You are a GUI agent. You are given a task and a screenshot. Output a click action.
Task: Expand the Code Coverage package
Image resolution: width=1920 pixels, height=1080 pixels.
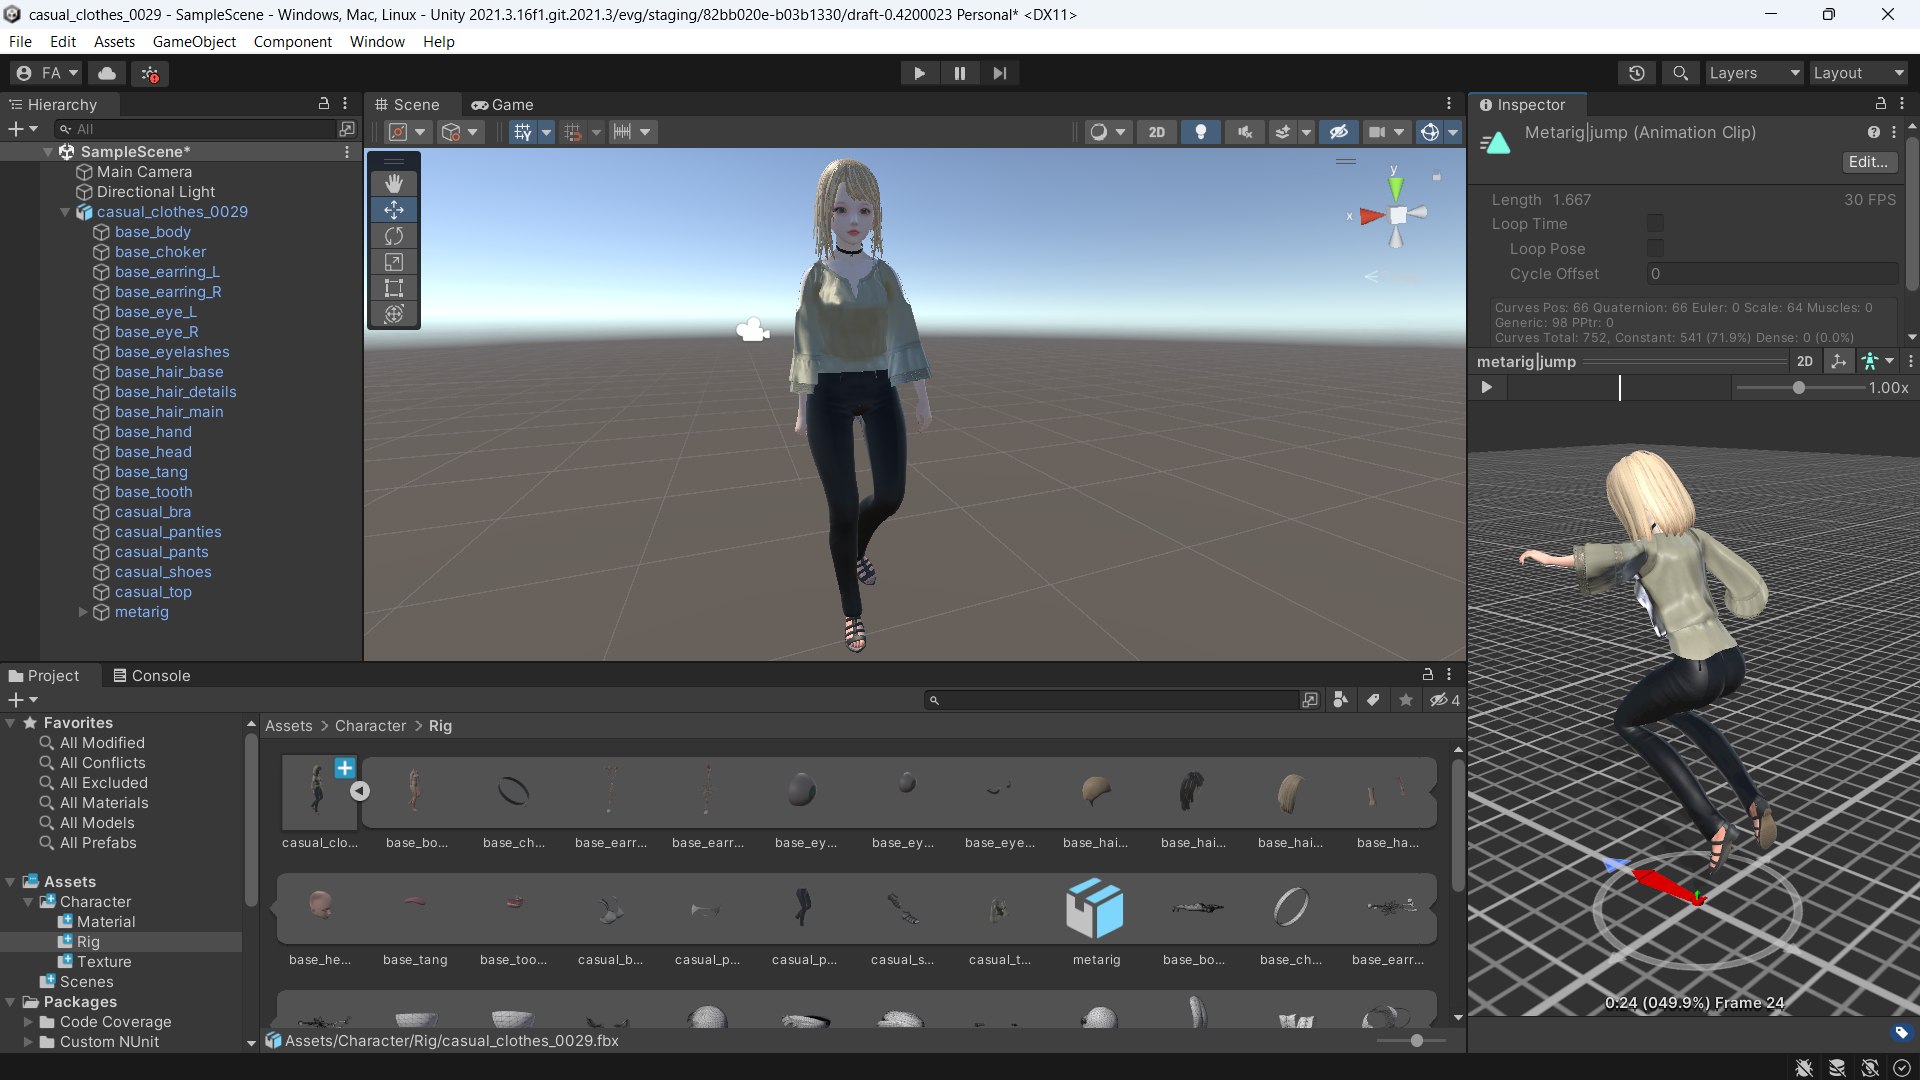tap(28, 1022)
